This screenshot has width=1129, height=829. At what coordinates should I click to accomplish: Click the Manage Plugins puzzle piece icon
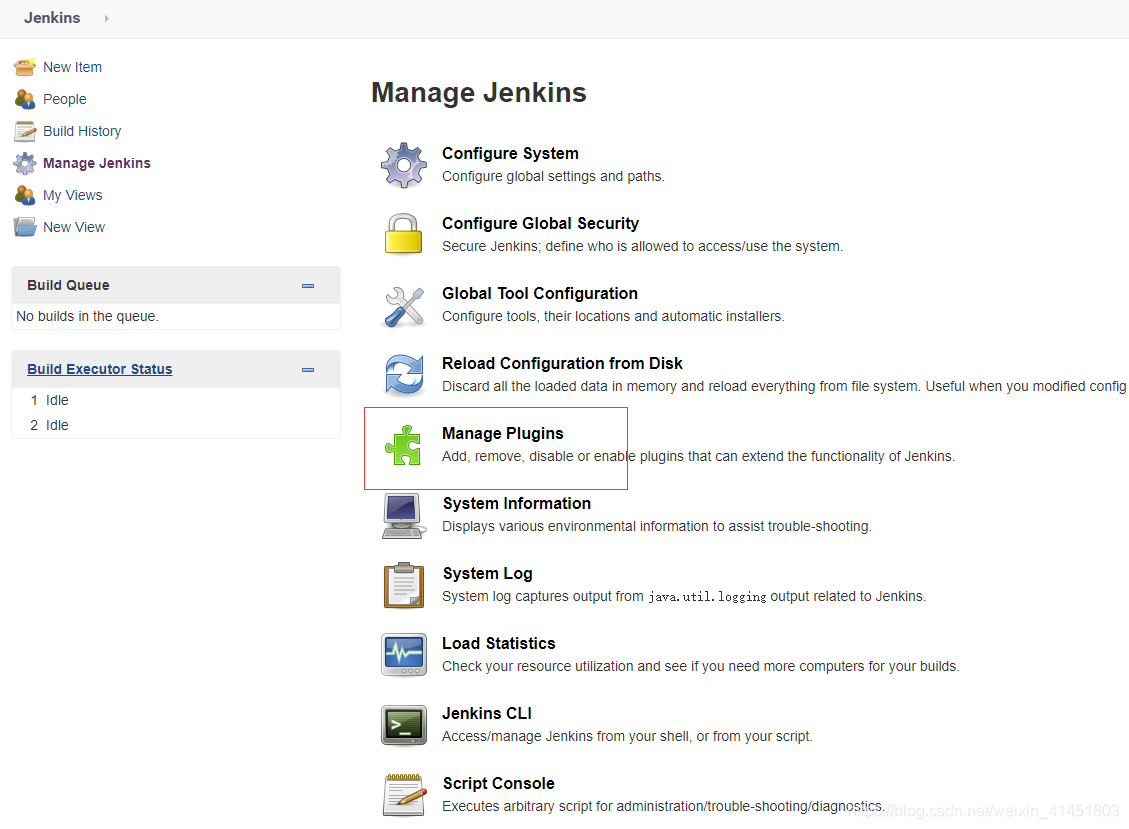pyautogui.click(x=403, y=444)
